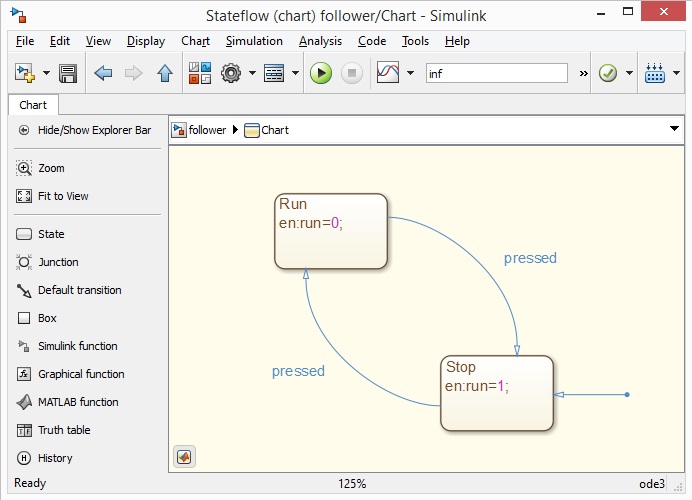
Task: Open the Edit menu
Action: (60, 41)
